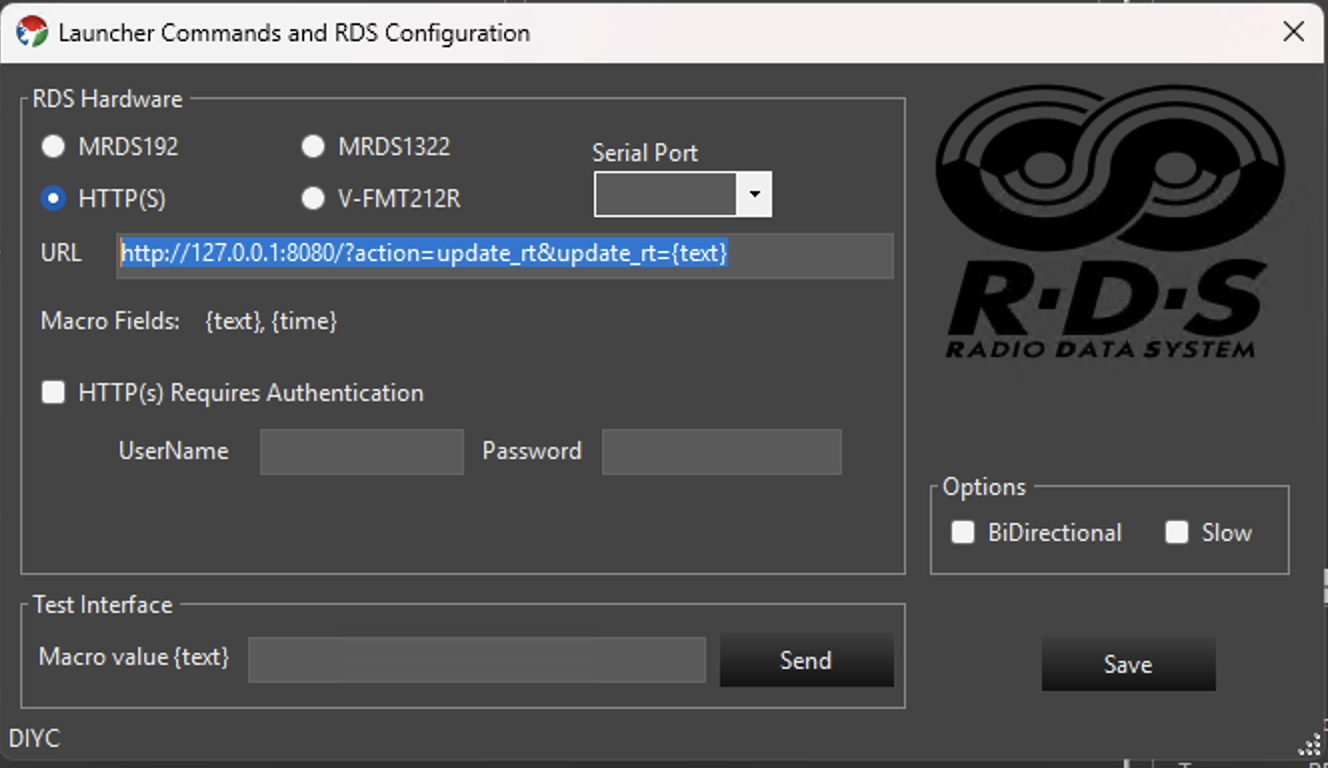
Task: Click the Macro Fields {text} label
Action: (x=188, y=321)
